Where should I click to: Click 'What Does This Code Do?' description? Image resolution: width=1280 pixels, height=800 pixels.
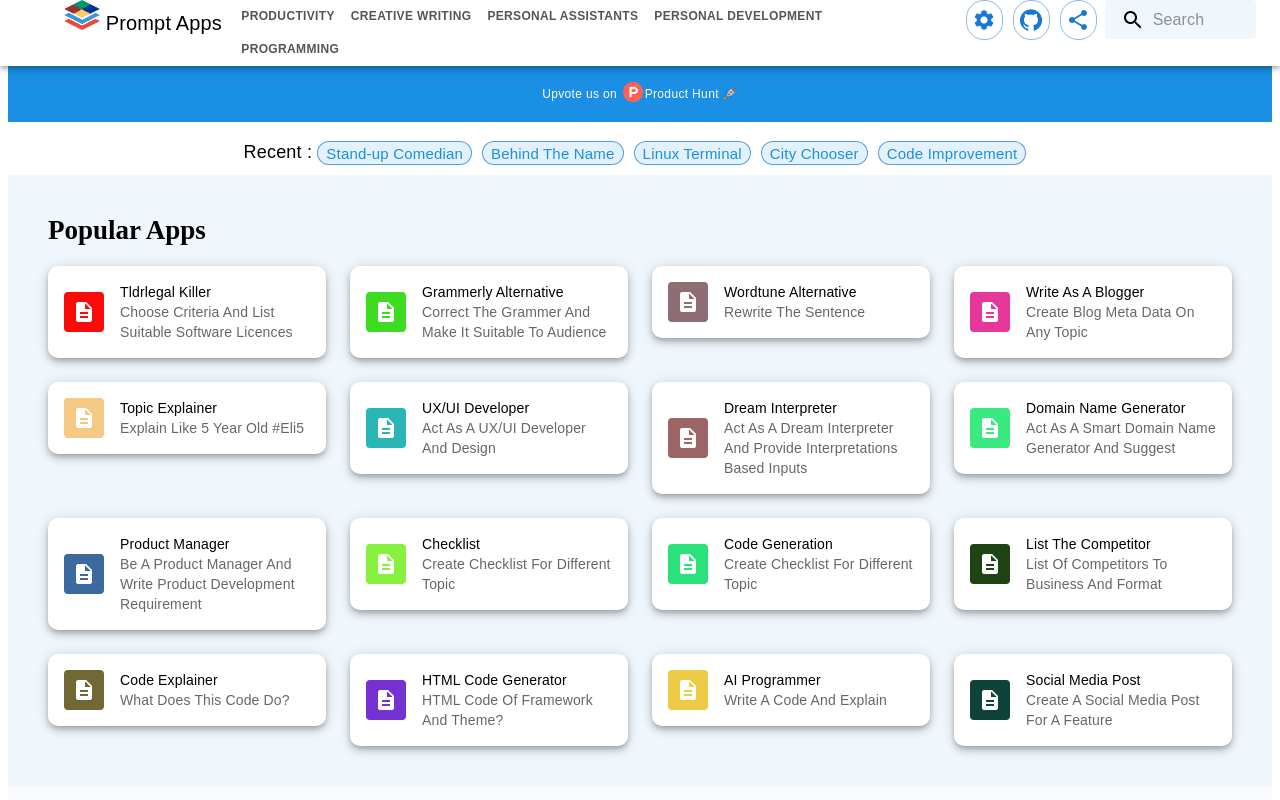click(x=205, y=700)
